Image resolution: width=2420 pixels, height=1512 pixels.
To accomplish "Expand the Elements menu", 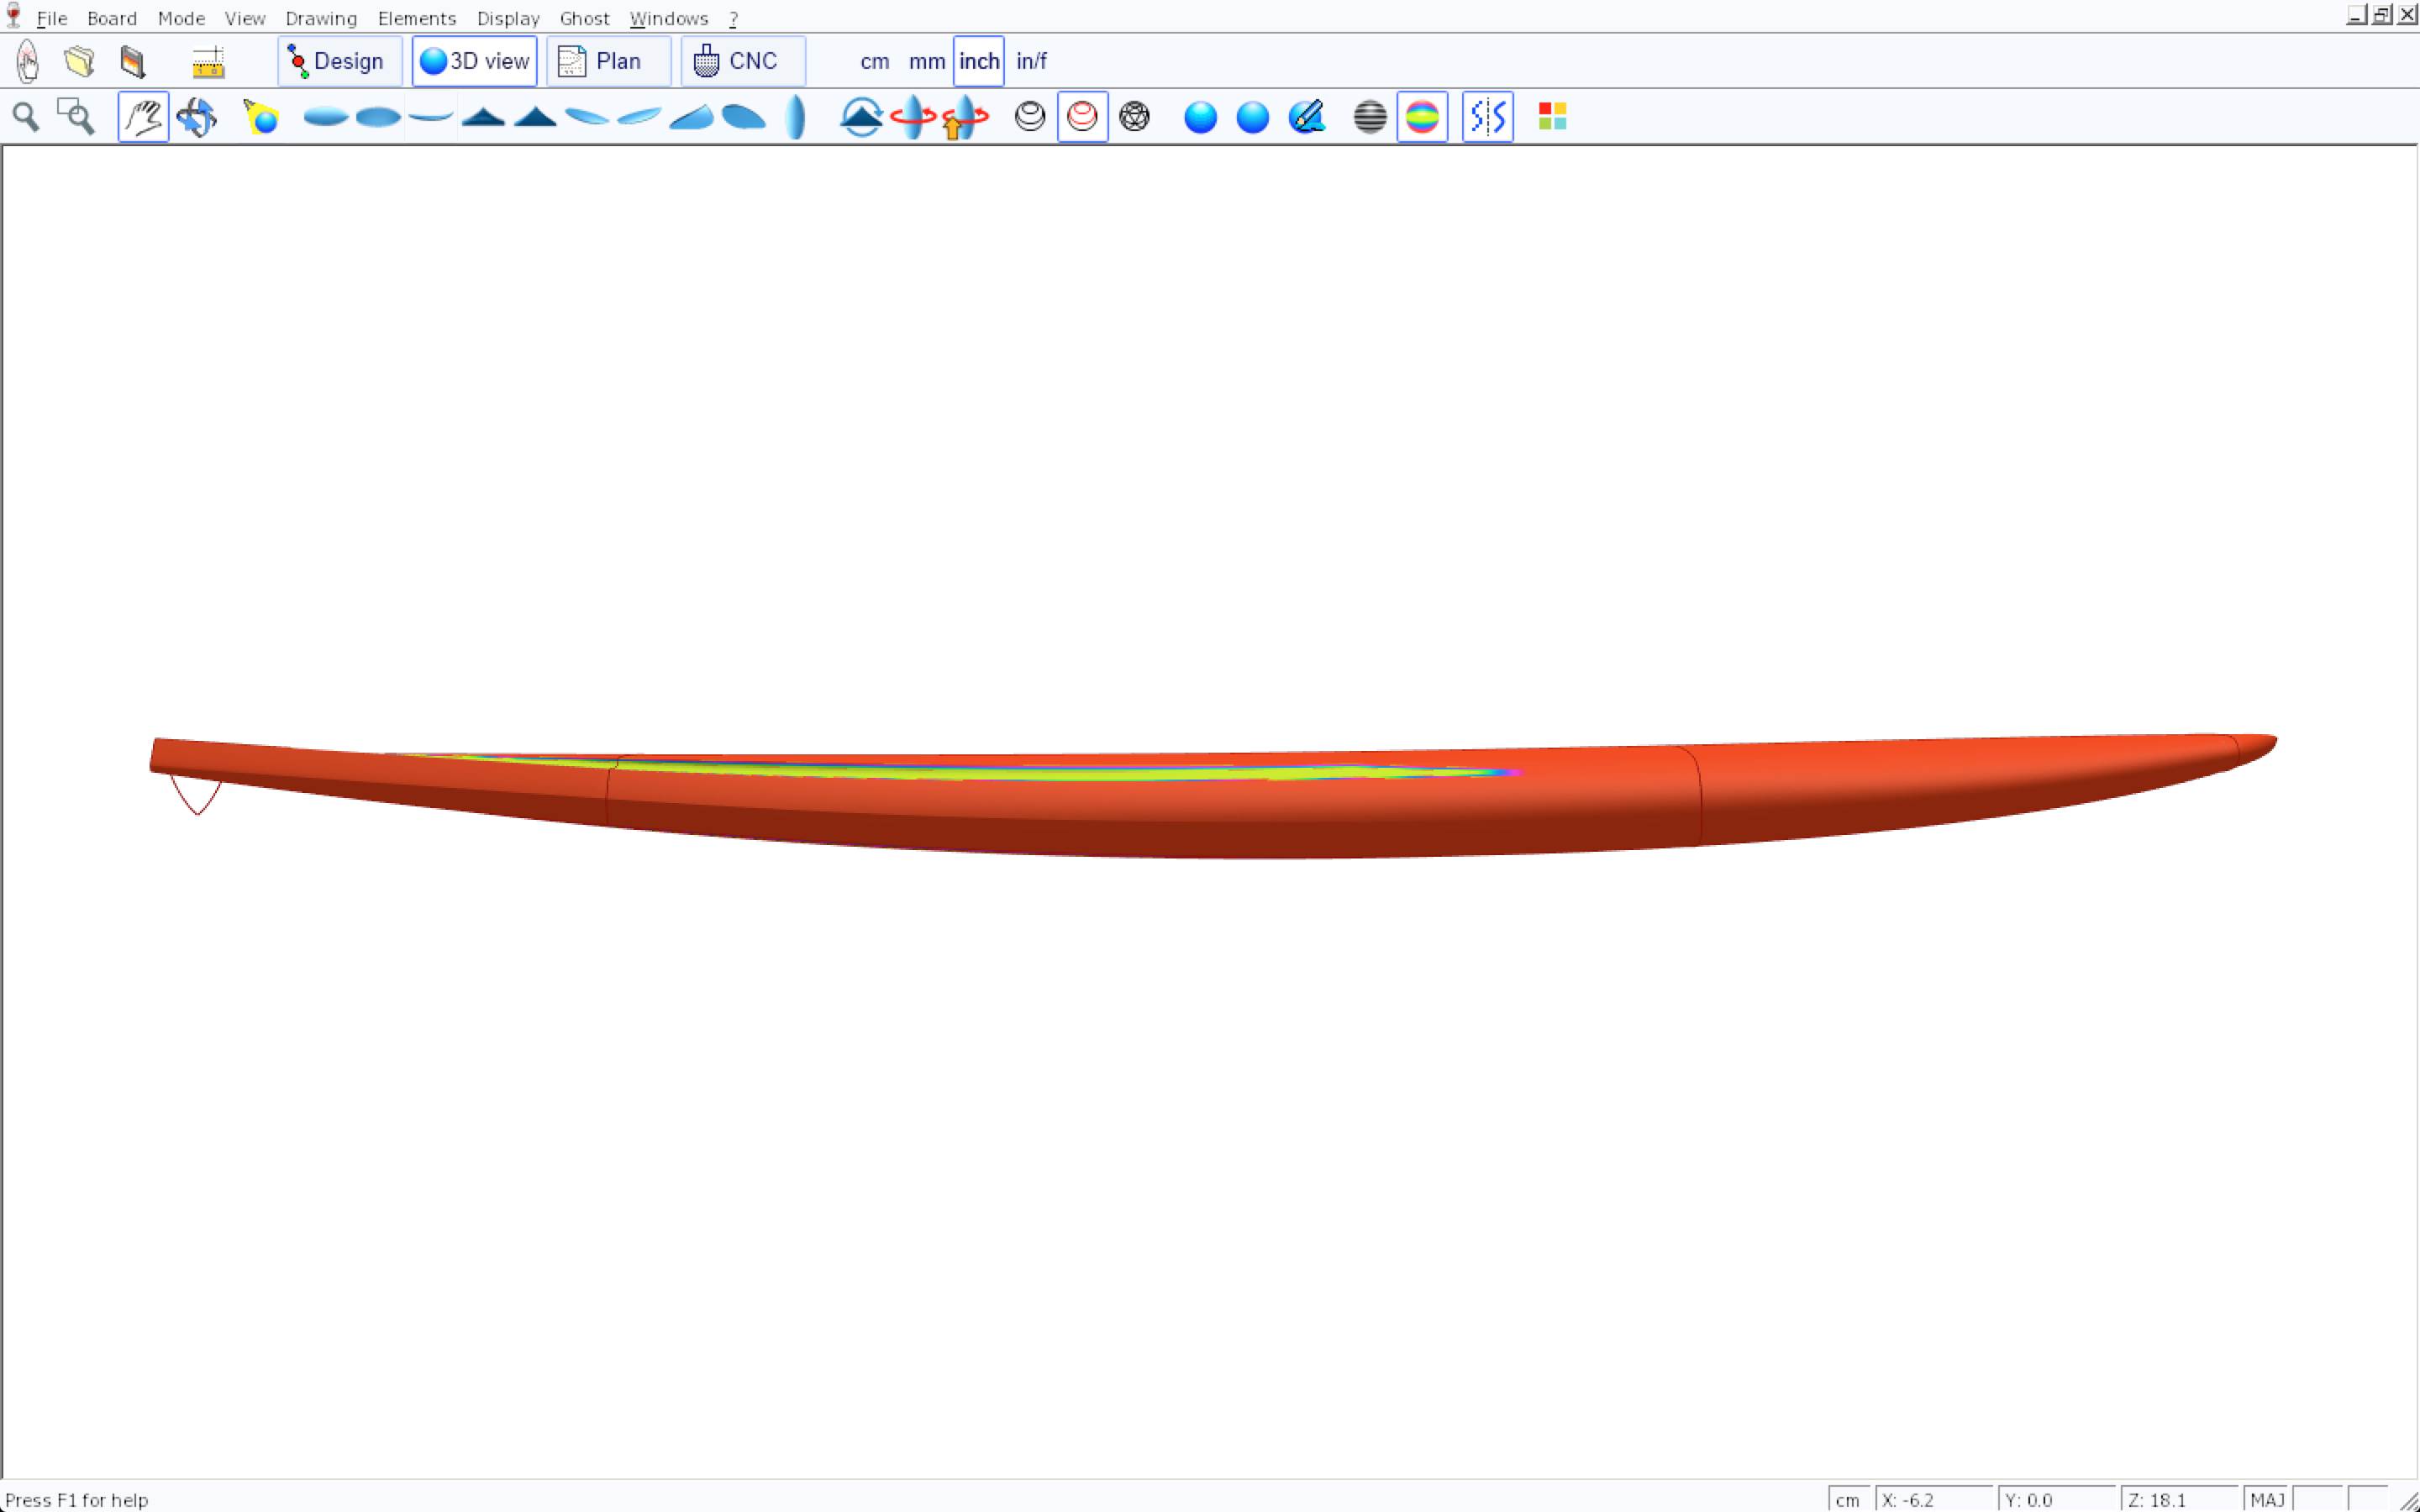I will point(416,18).
